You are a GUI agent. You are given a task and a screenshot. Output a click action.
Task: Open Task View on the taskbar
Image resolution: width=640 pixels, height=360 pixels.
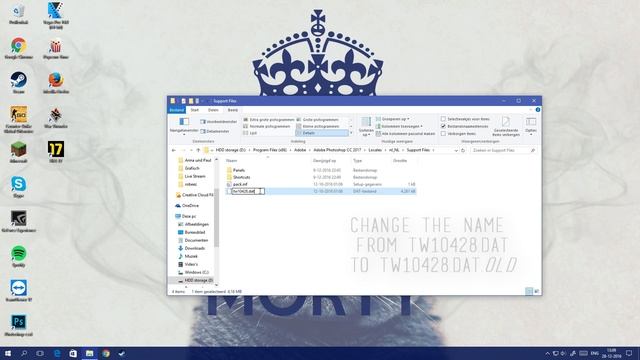tap(40, 353)
